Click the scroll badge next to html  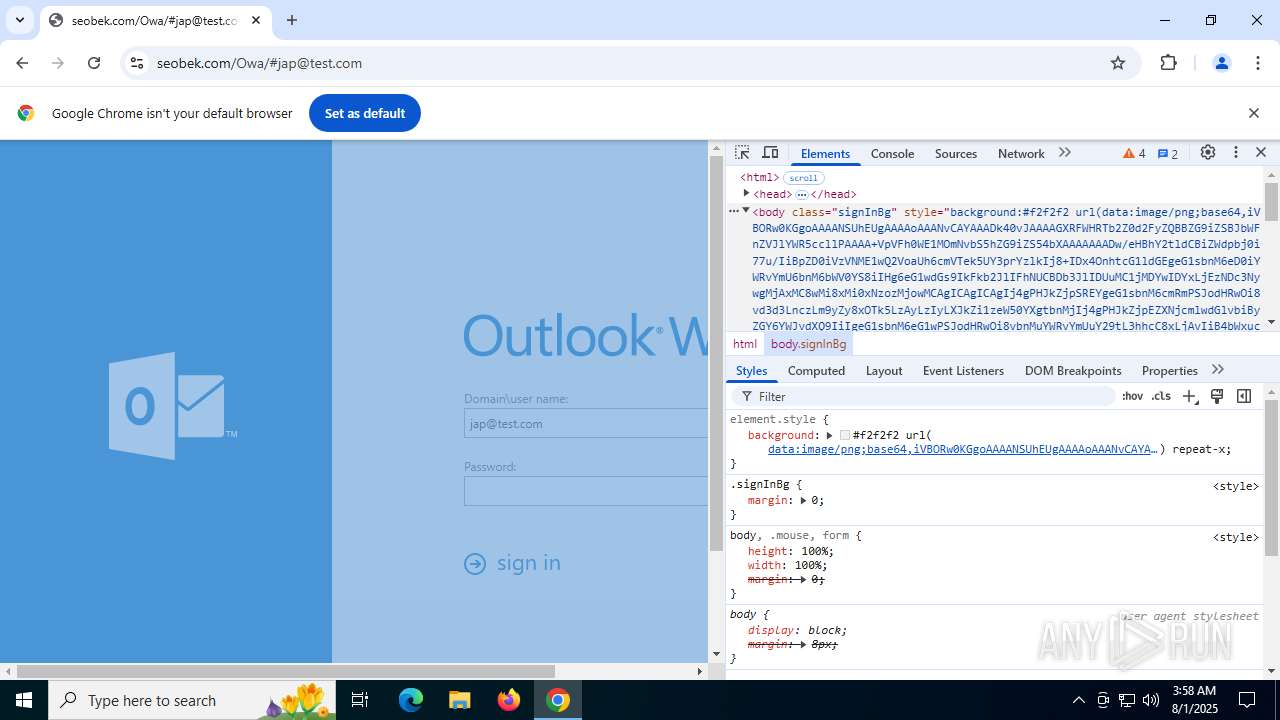point(803,178)
